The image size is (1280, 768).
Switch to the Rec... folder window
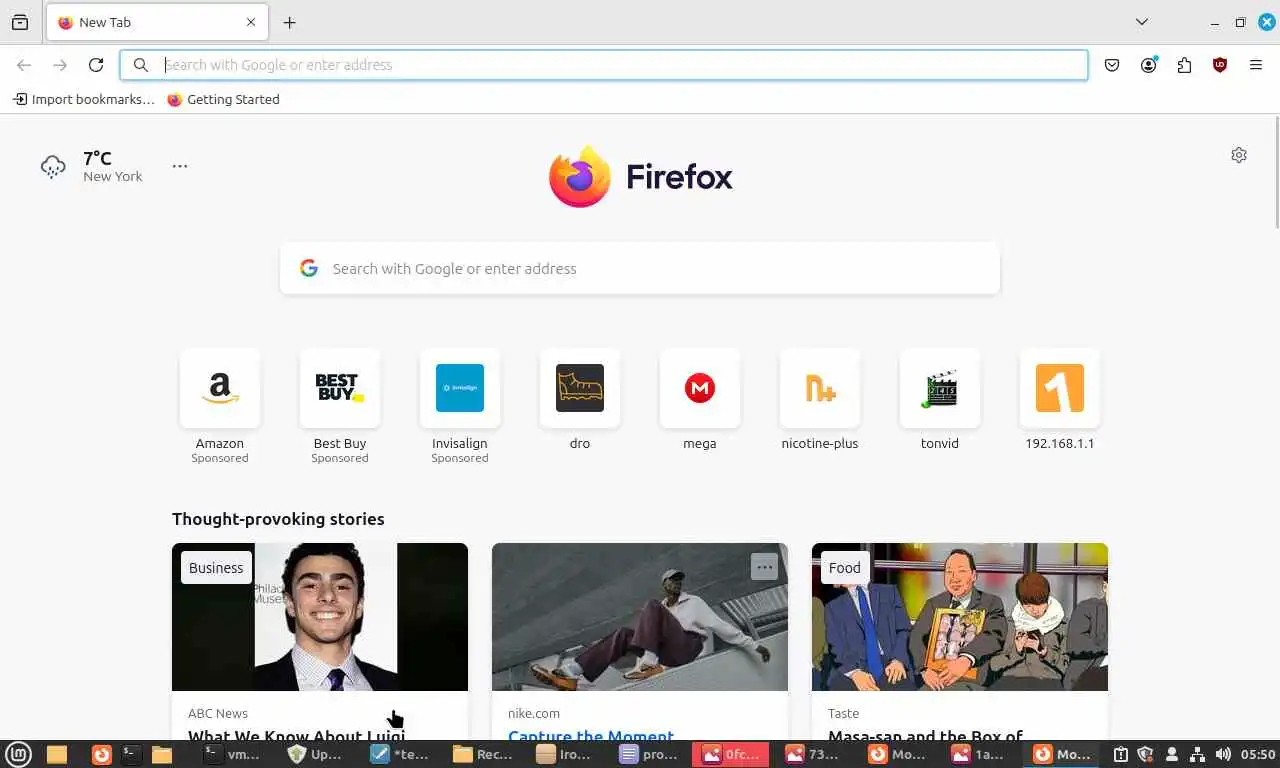[483, 754]
